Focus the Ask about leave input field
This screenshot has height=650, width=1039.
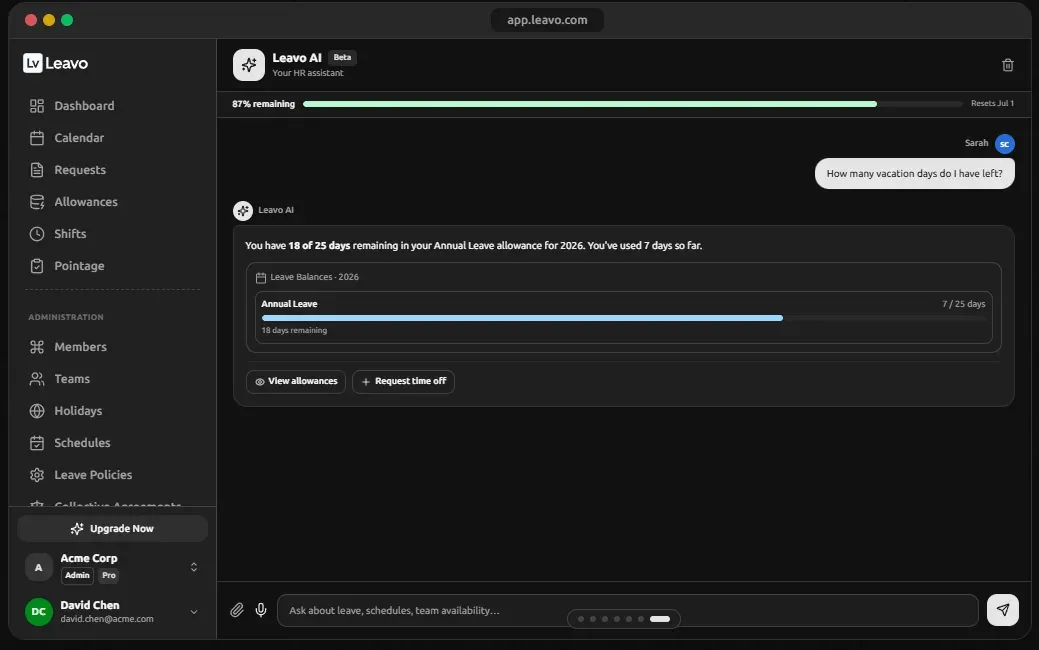point(628,610)
